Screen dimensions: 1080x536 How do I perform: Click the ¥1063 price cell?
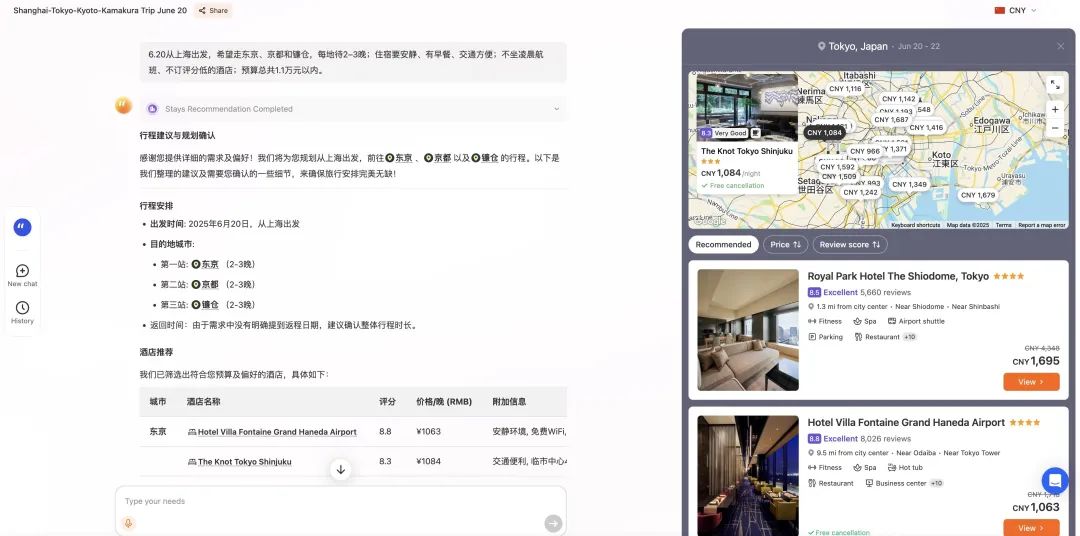428,432
